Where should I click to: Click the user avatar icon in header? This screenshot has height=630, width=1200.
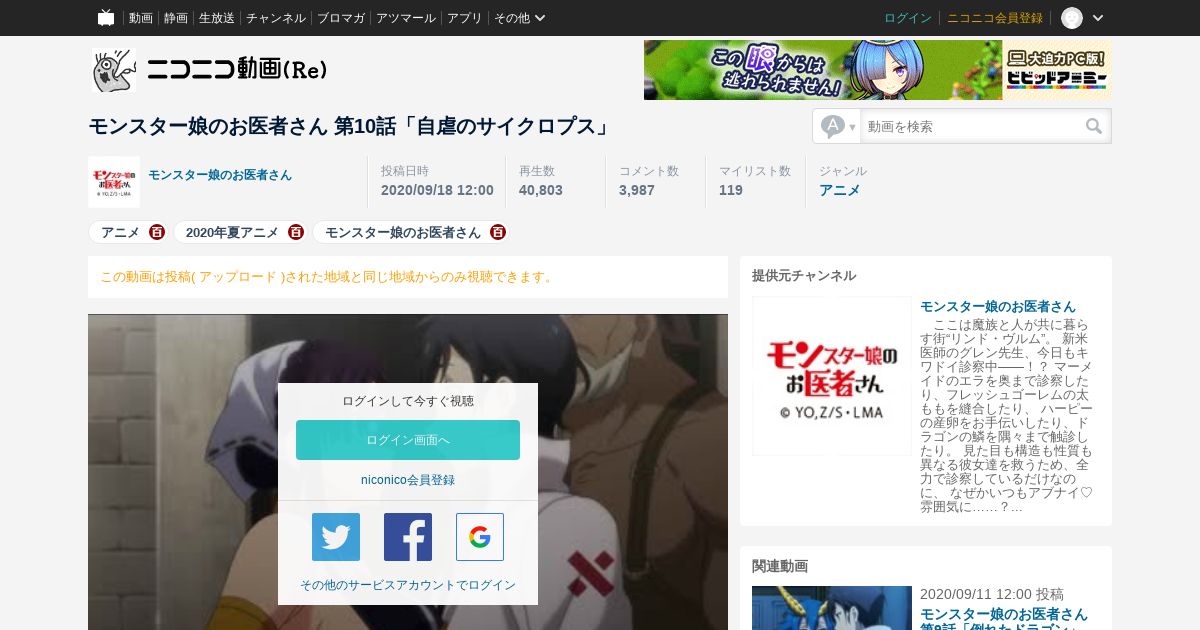click(x=1072, y=18)
